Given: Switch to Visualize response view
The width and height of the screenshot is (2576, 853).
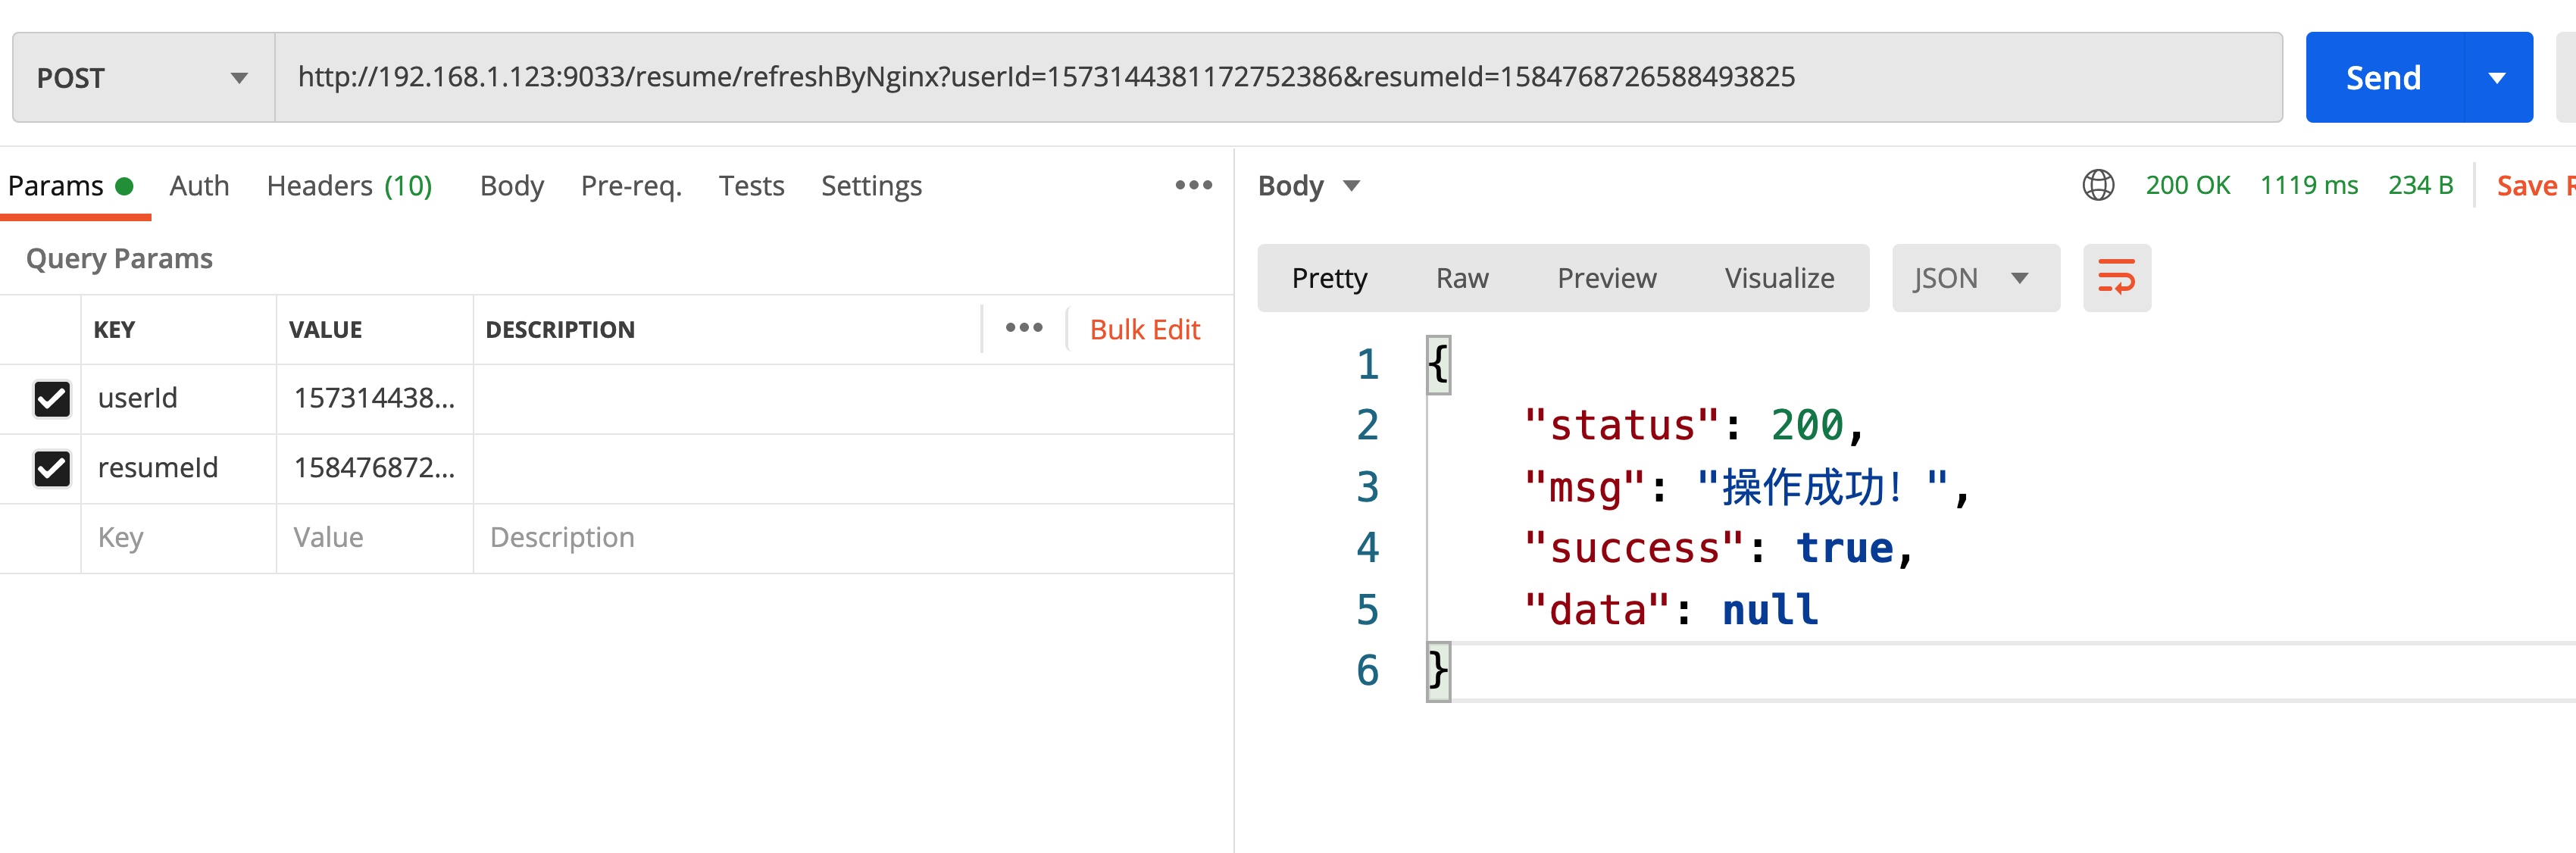Looking at the screenshot, I should (x=1778, y=278).
